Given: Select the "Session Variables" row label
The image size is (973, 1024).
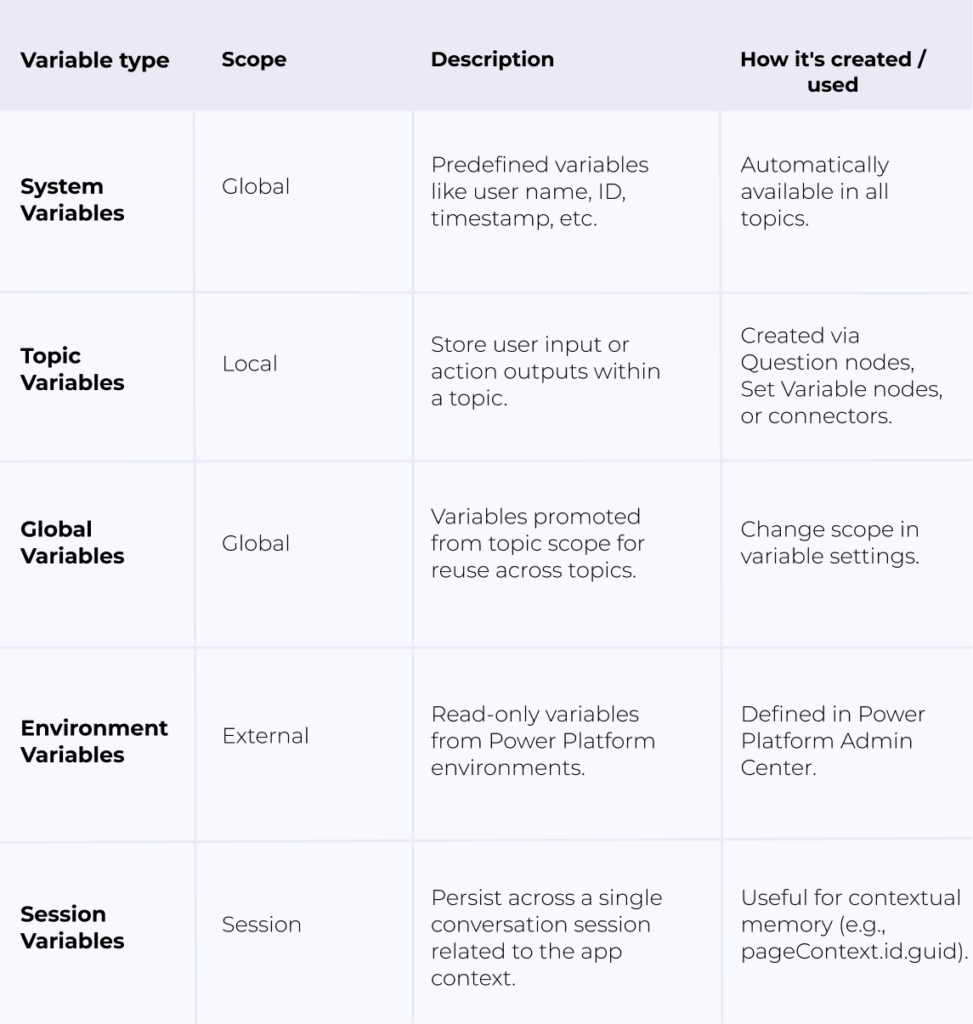Looking at the screenshot, I should point(72,927).
